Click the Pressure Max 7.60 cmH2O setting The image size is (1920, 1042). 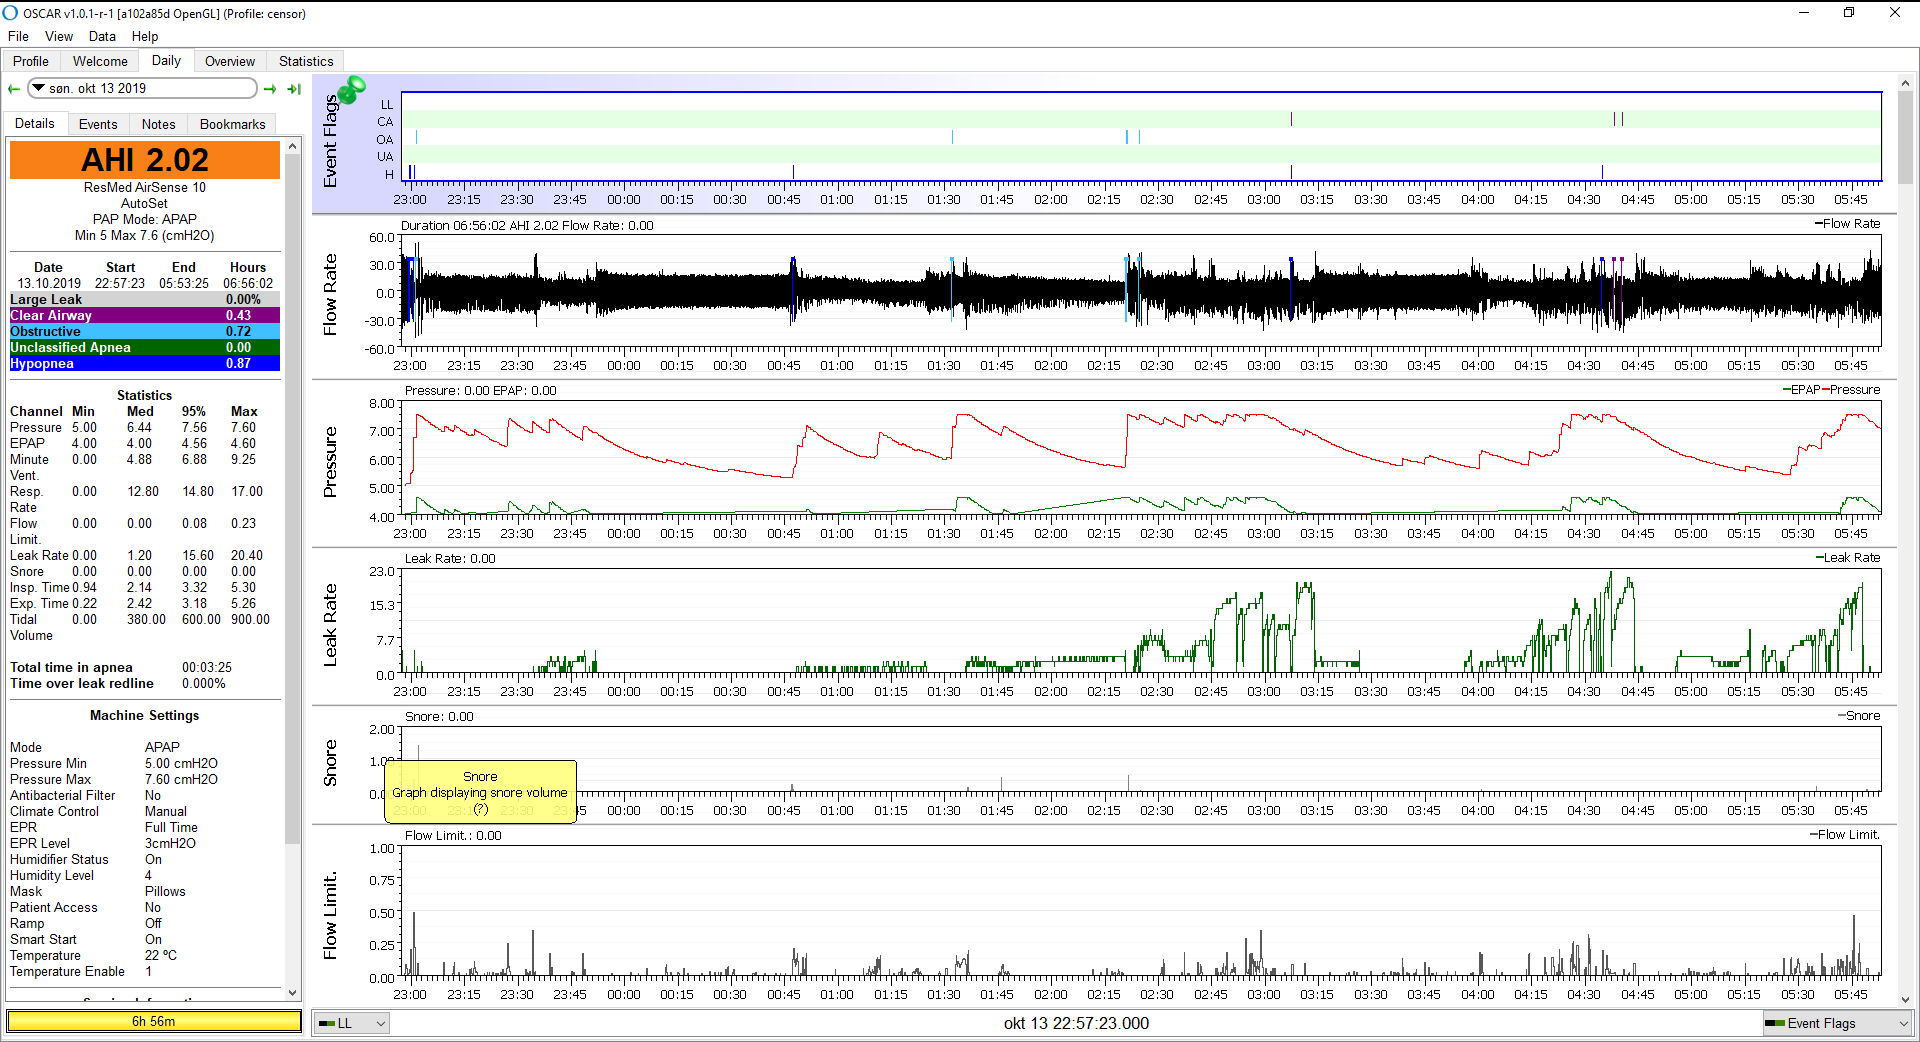(x=114, y=779)
